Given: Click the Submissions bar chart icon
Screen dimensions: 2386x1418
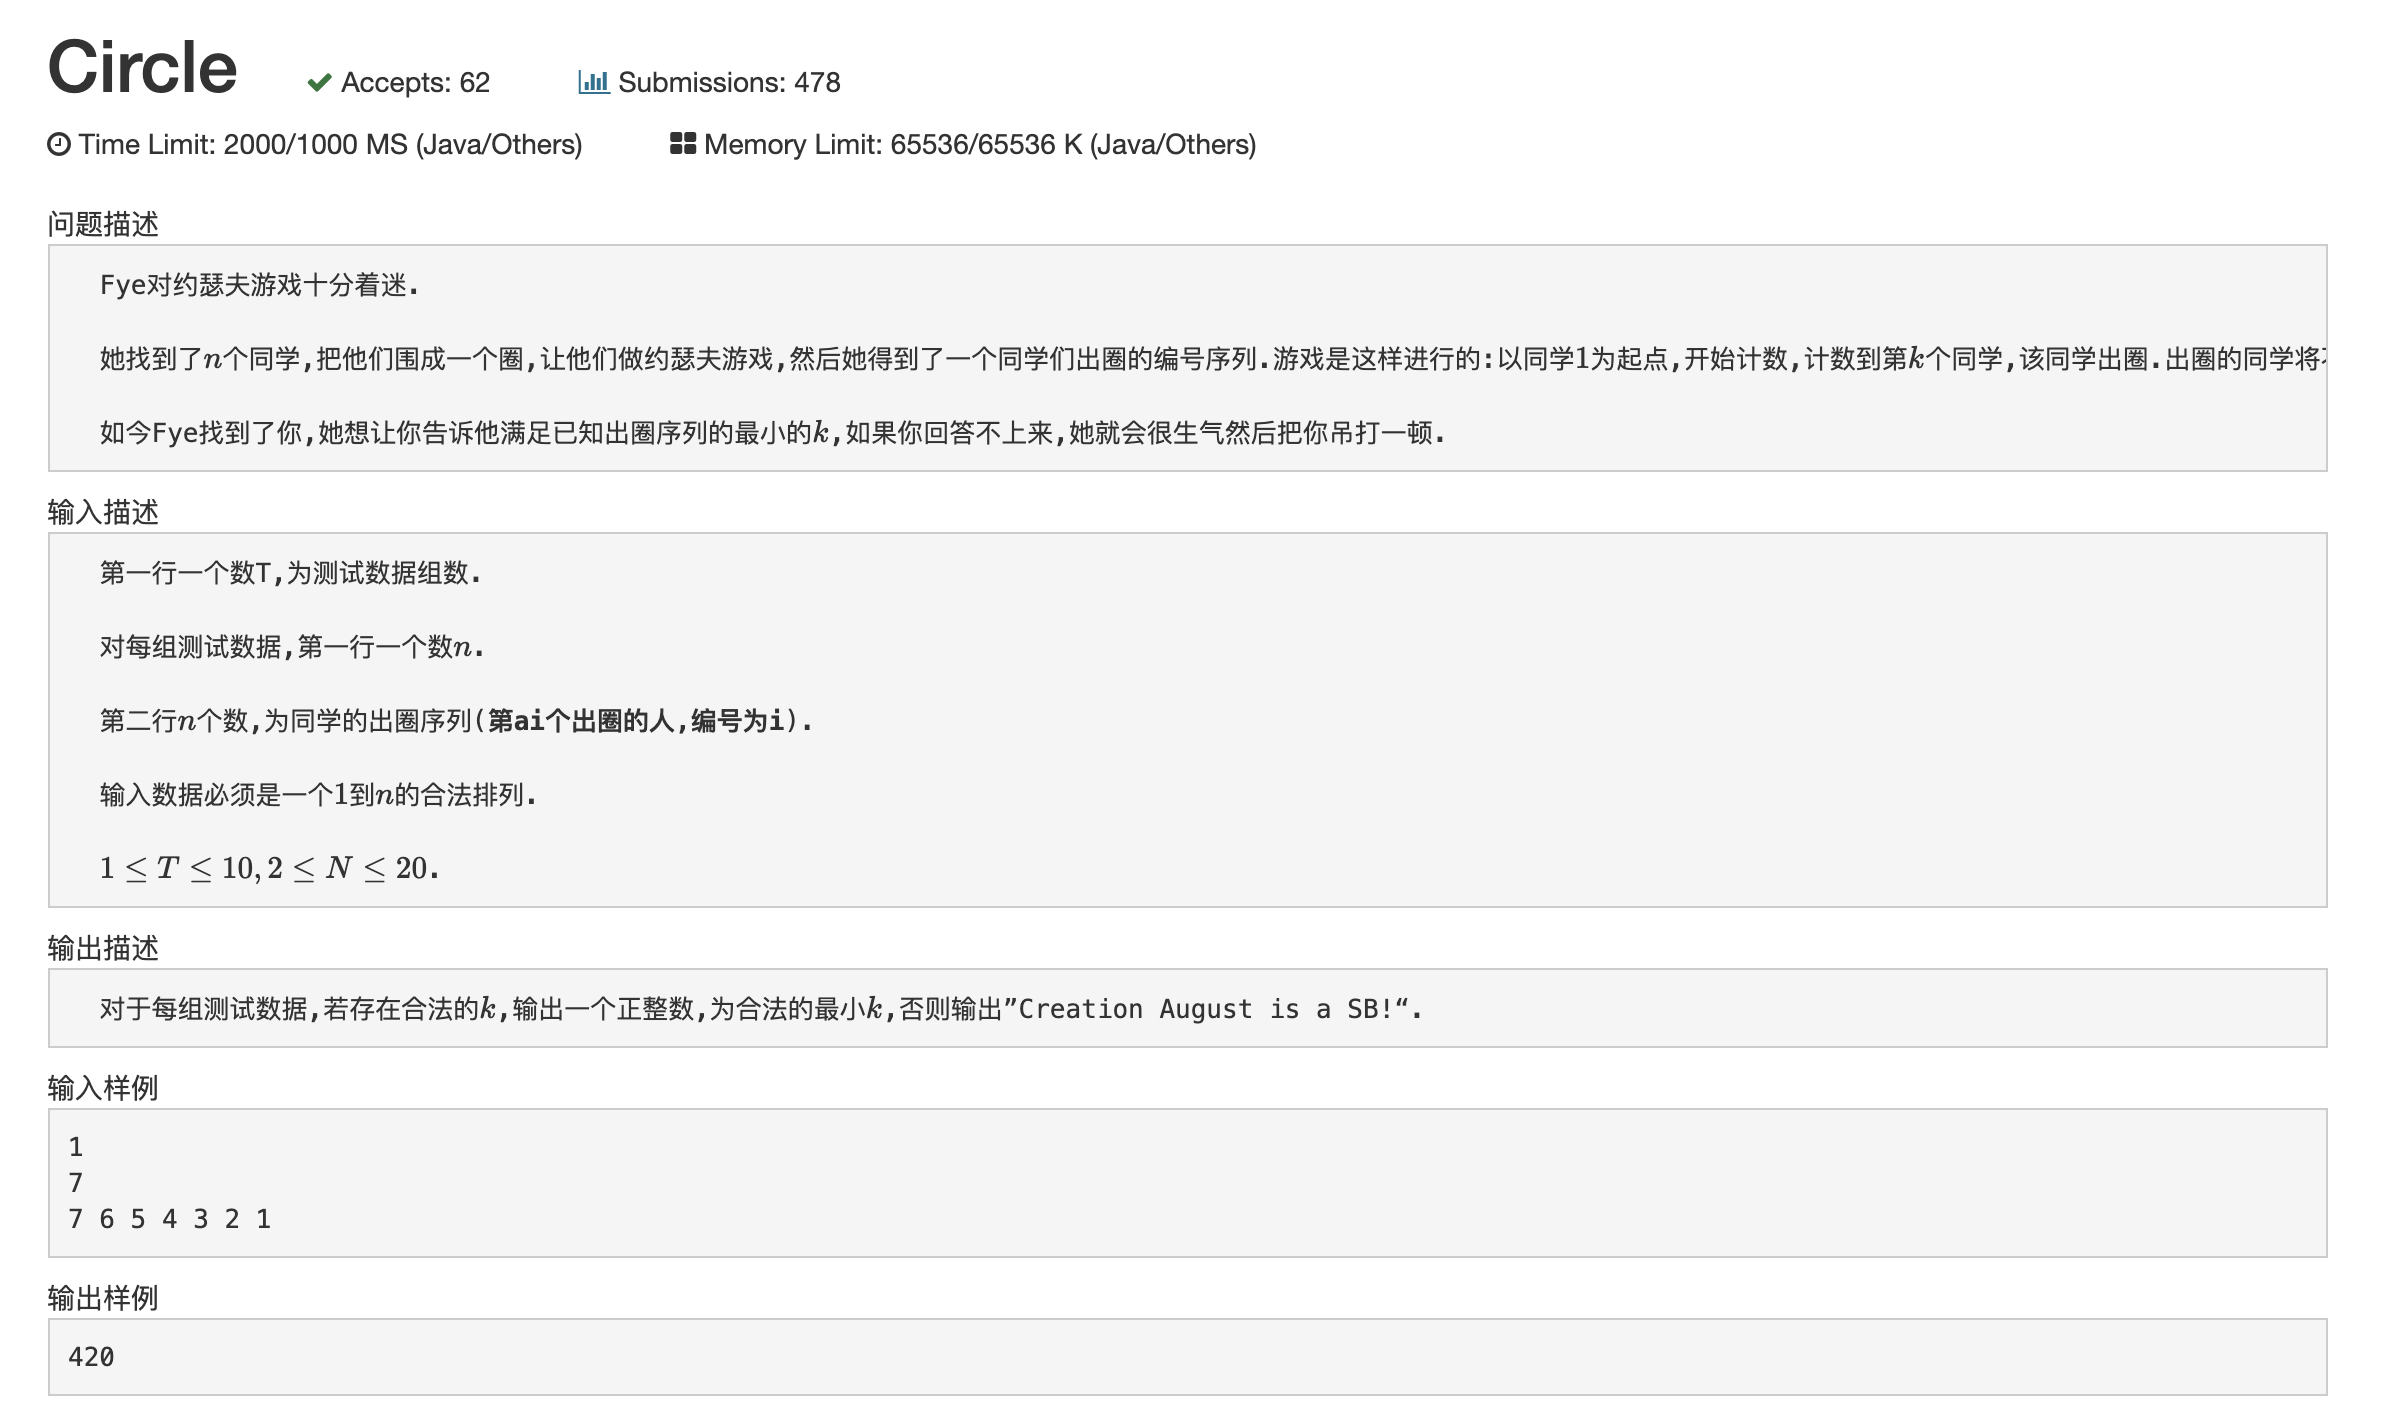Looking at the screenshot, I should (593, 82).
